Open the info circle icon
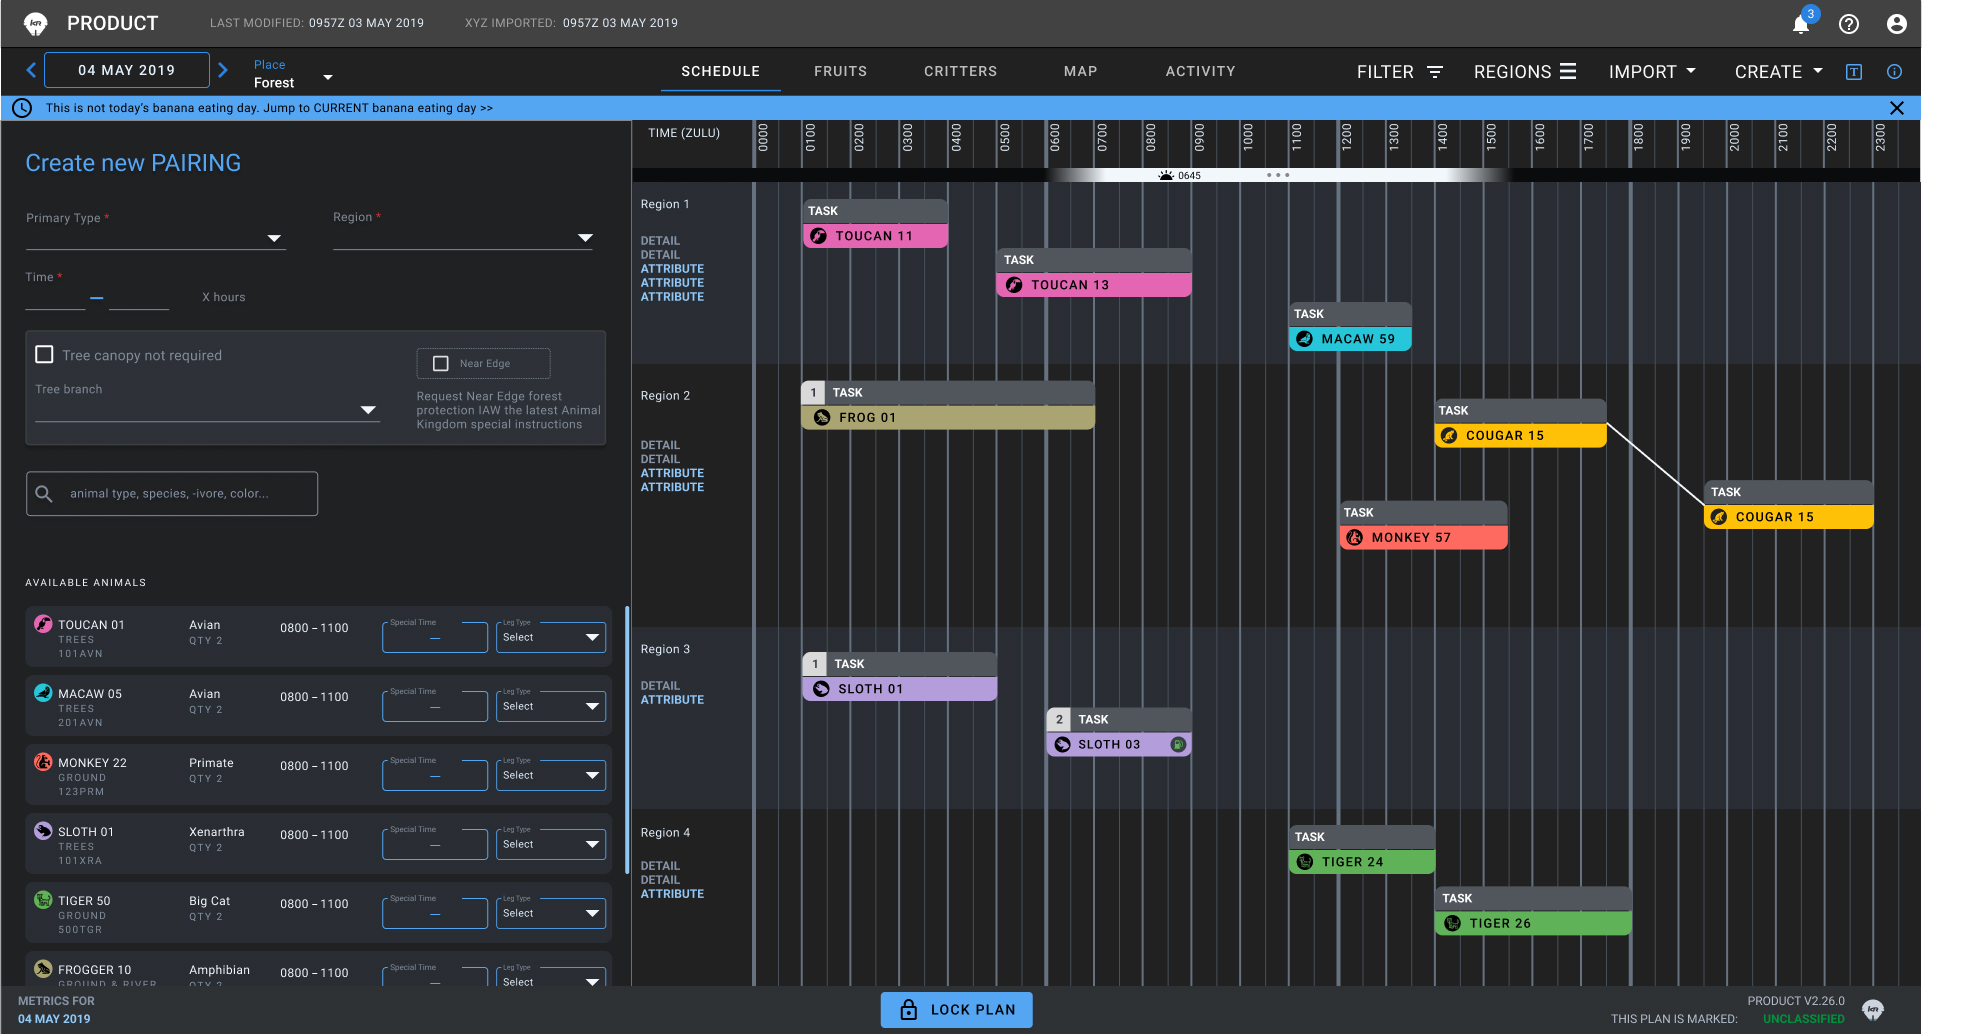Viewport: 1964px width, 1034px height. tap(1894, 72)
